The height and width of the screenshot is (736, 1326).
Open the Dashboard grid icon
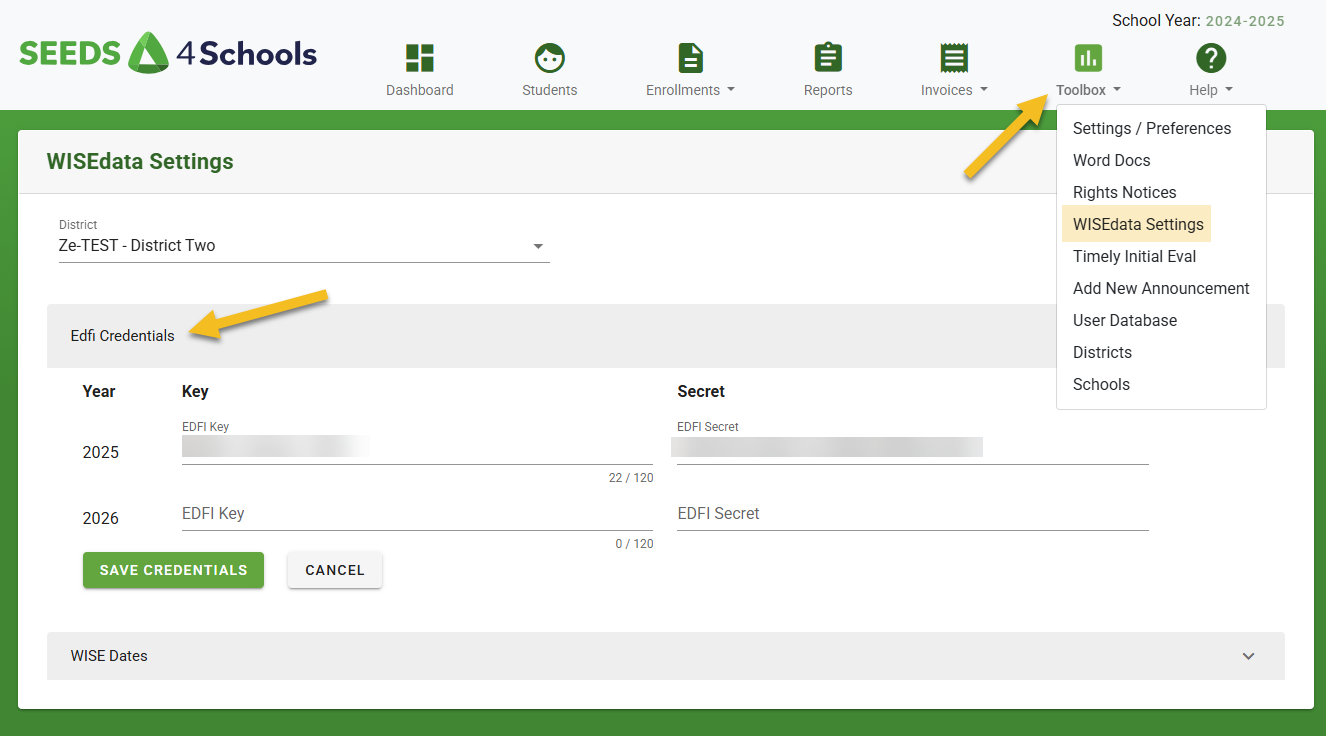click(420, 58)
